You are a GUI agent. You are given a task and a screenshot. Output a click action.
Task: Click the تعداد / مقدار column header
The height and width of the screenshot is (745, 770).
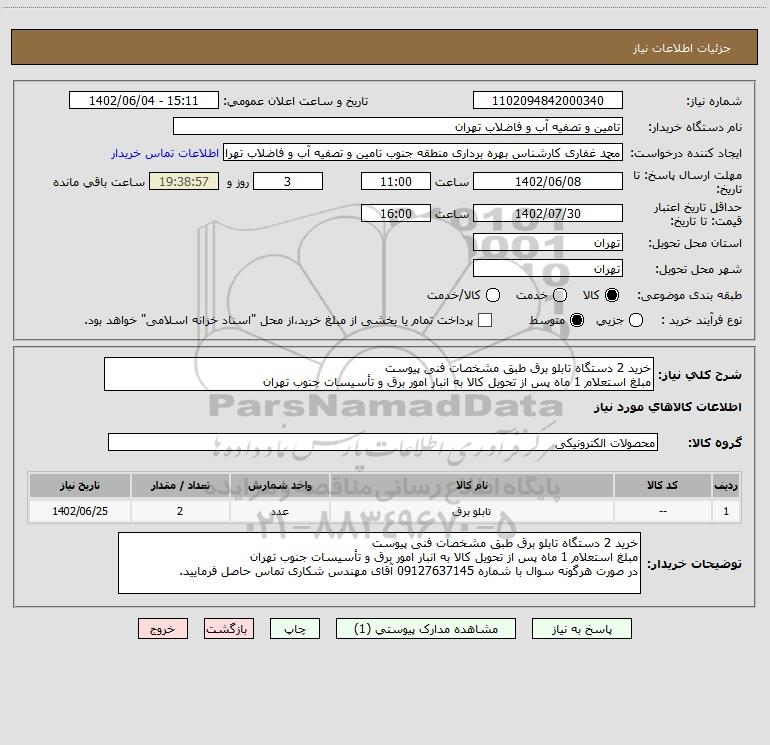pyautogui.click(x=180, y=485)
